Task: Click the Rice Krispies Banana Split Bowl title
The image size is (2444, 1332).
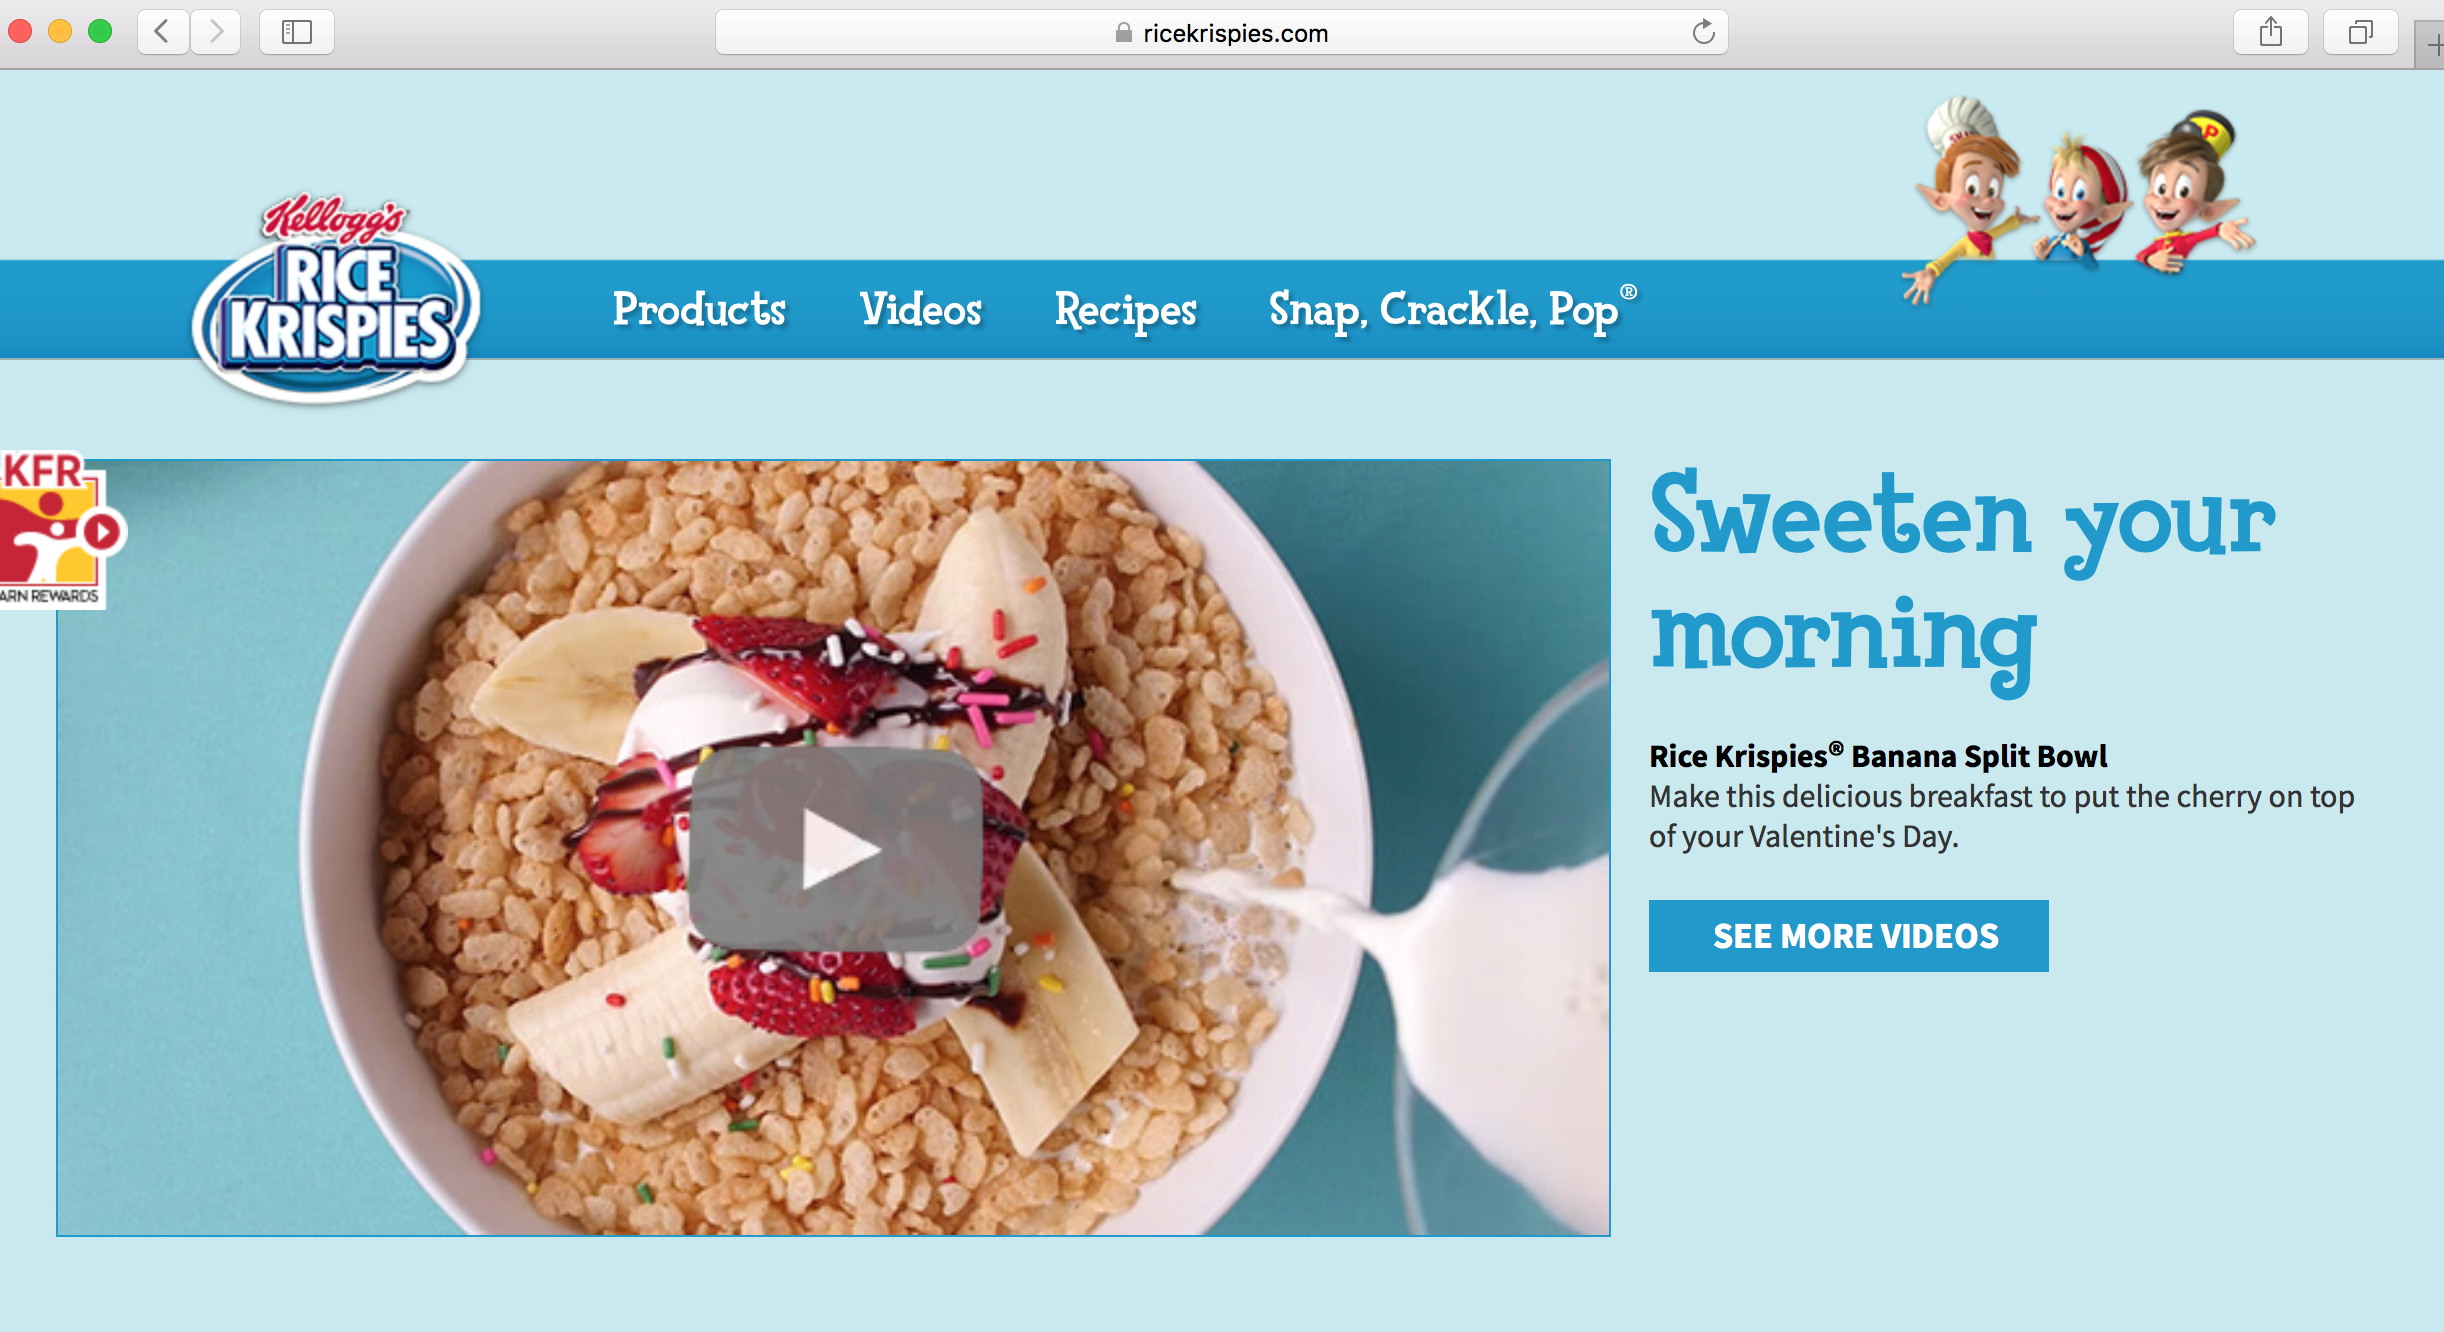Action: (1878, 756)
